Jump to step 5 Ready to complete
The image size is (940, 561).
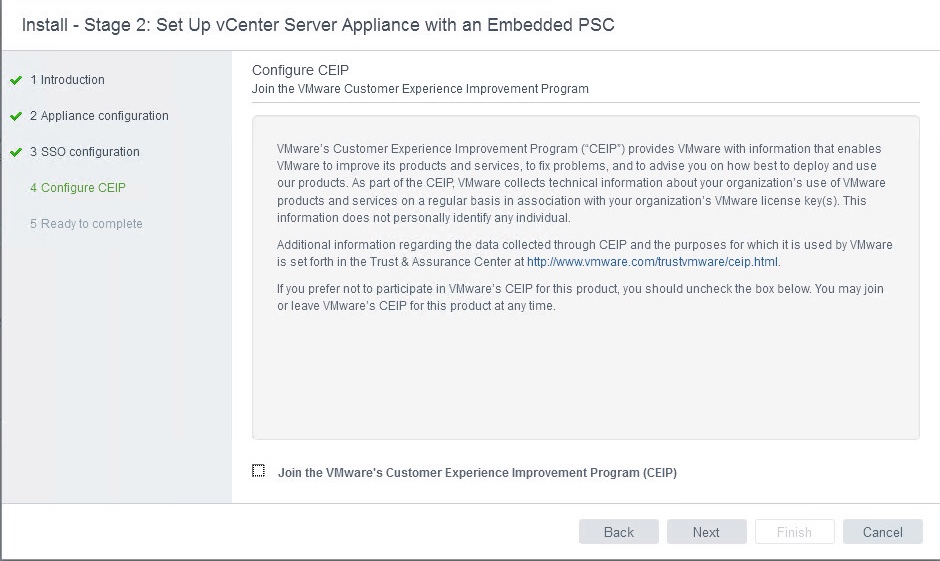[x=86, y=224]
